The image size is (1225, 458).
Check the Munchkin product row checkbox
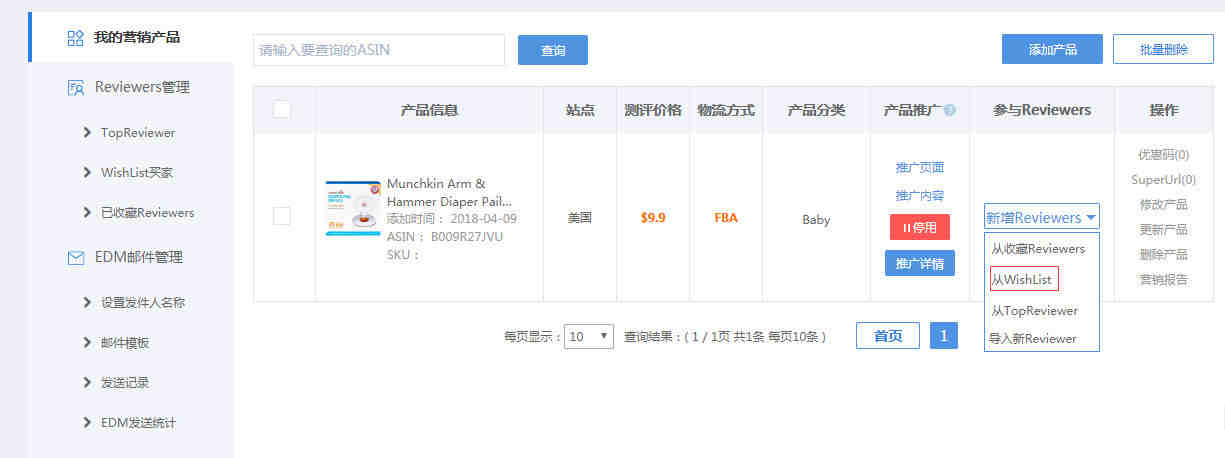point(282,216)
